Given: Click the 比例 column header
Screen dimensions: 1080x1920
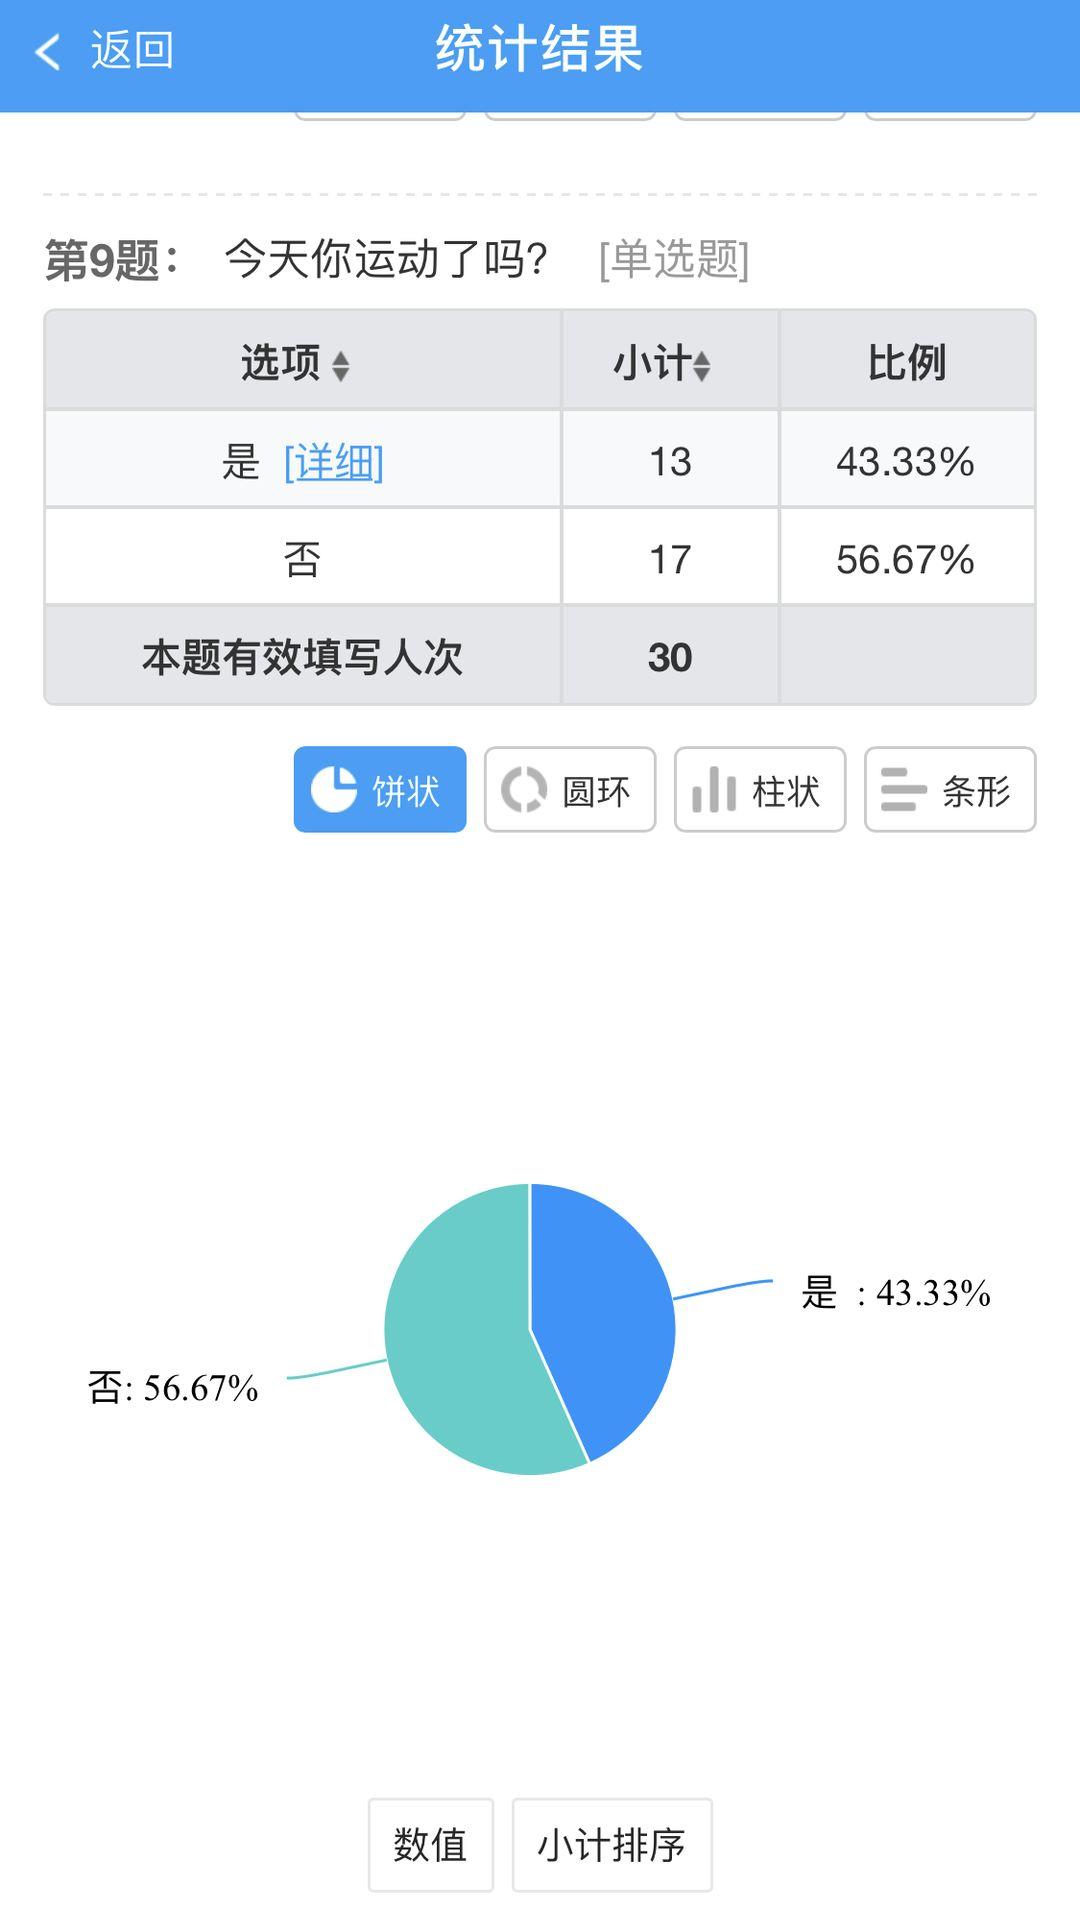Looking at the screenshot, I should 907,362.
